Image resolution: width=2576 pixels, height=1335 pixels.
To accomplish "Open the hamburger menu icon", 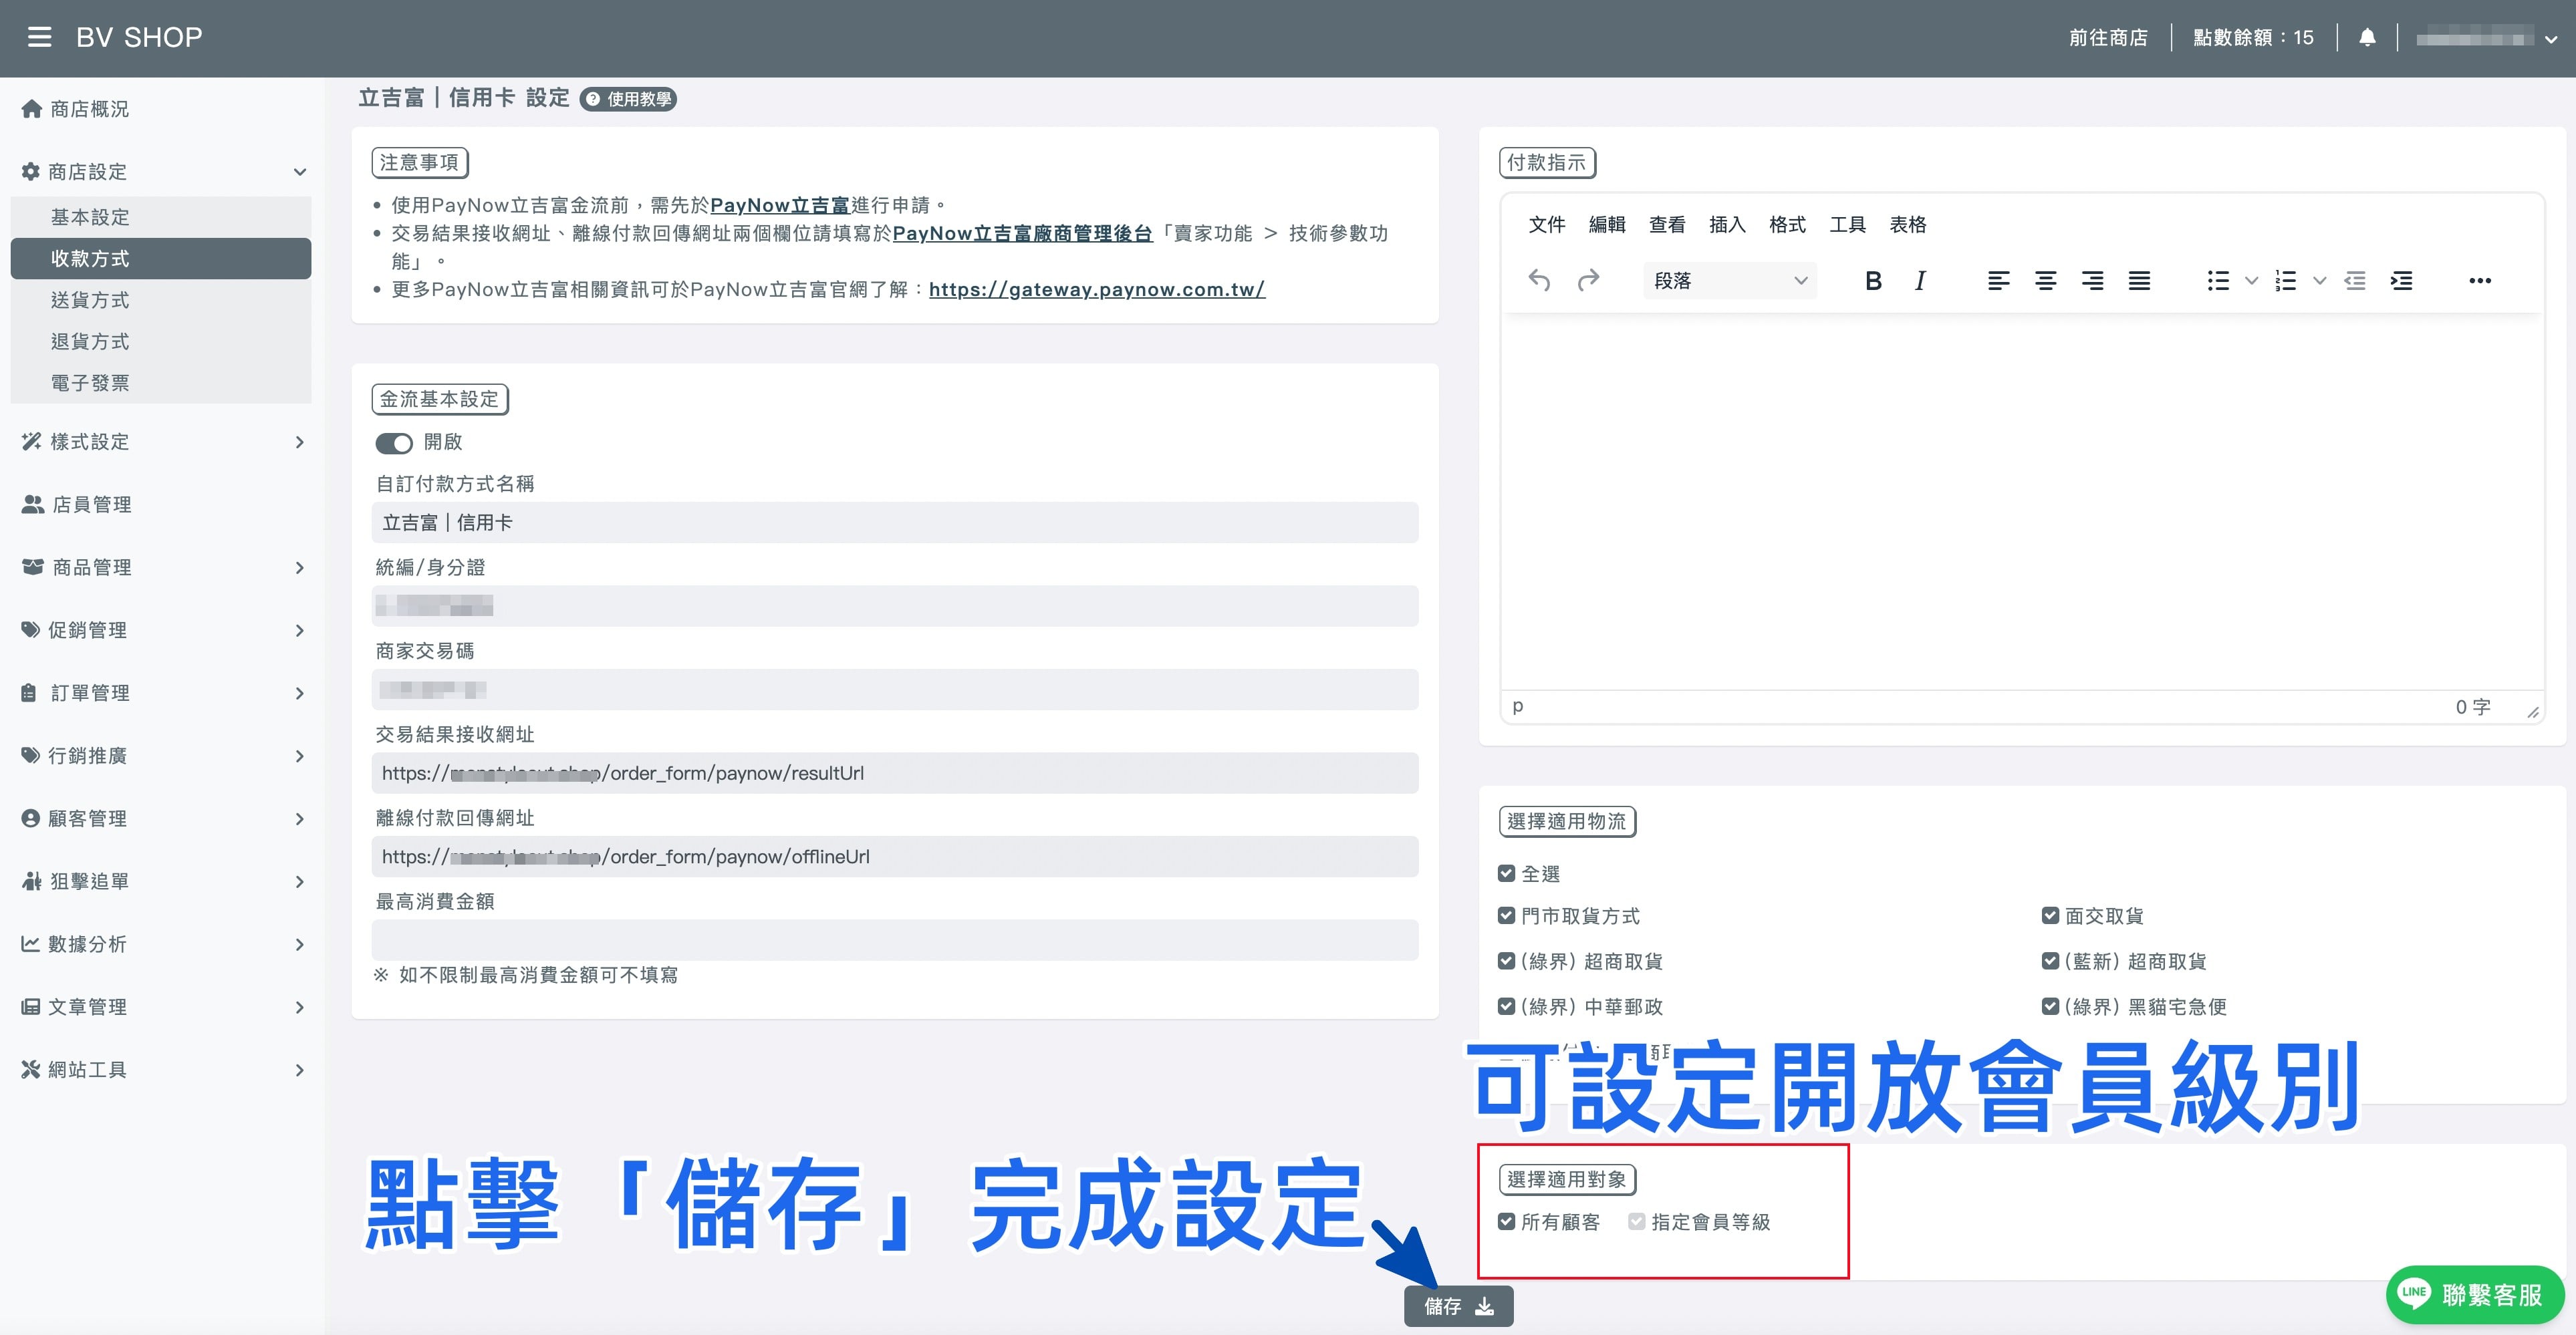I will pos(39,37).
